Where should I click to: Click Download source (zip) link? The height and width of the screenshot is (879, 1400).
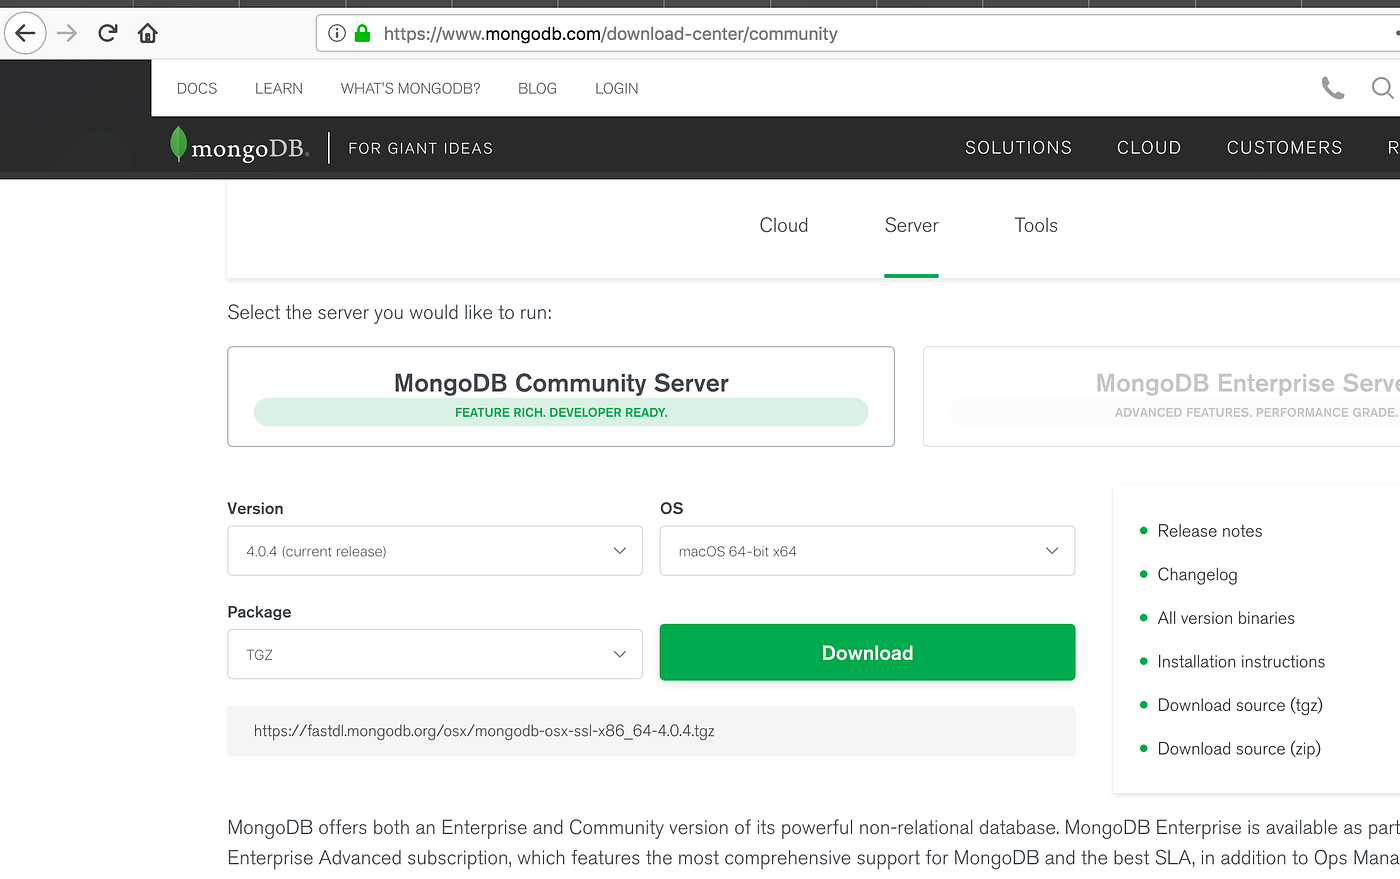coord(1239,748)
